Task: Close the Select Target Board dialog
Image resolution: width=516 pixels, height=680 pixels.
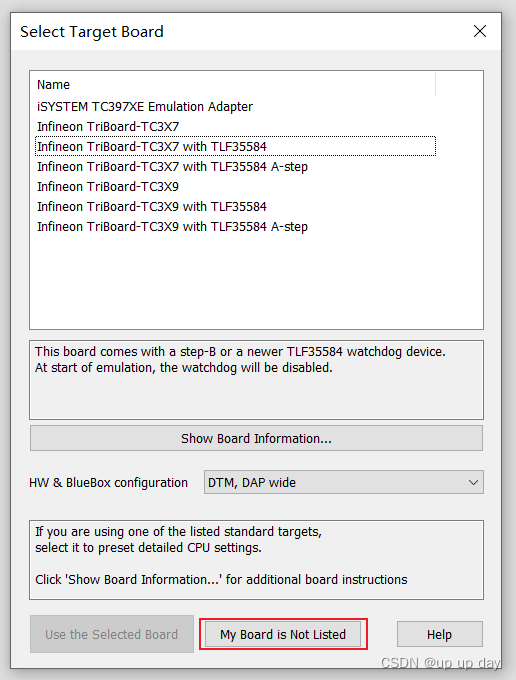Action: pos(480,31)
